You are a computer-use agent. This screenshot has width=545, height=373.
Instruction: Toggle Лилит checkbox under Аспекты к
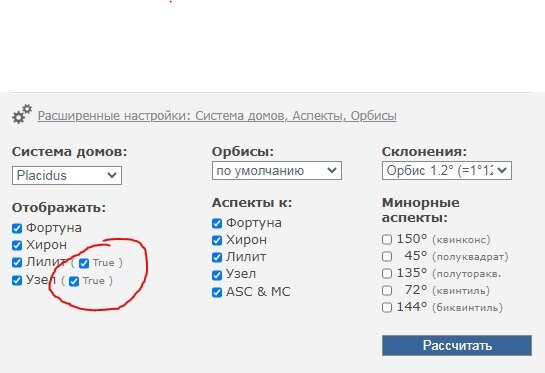coord(217,257)
